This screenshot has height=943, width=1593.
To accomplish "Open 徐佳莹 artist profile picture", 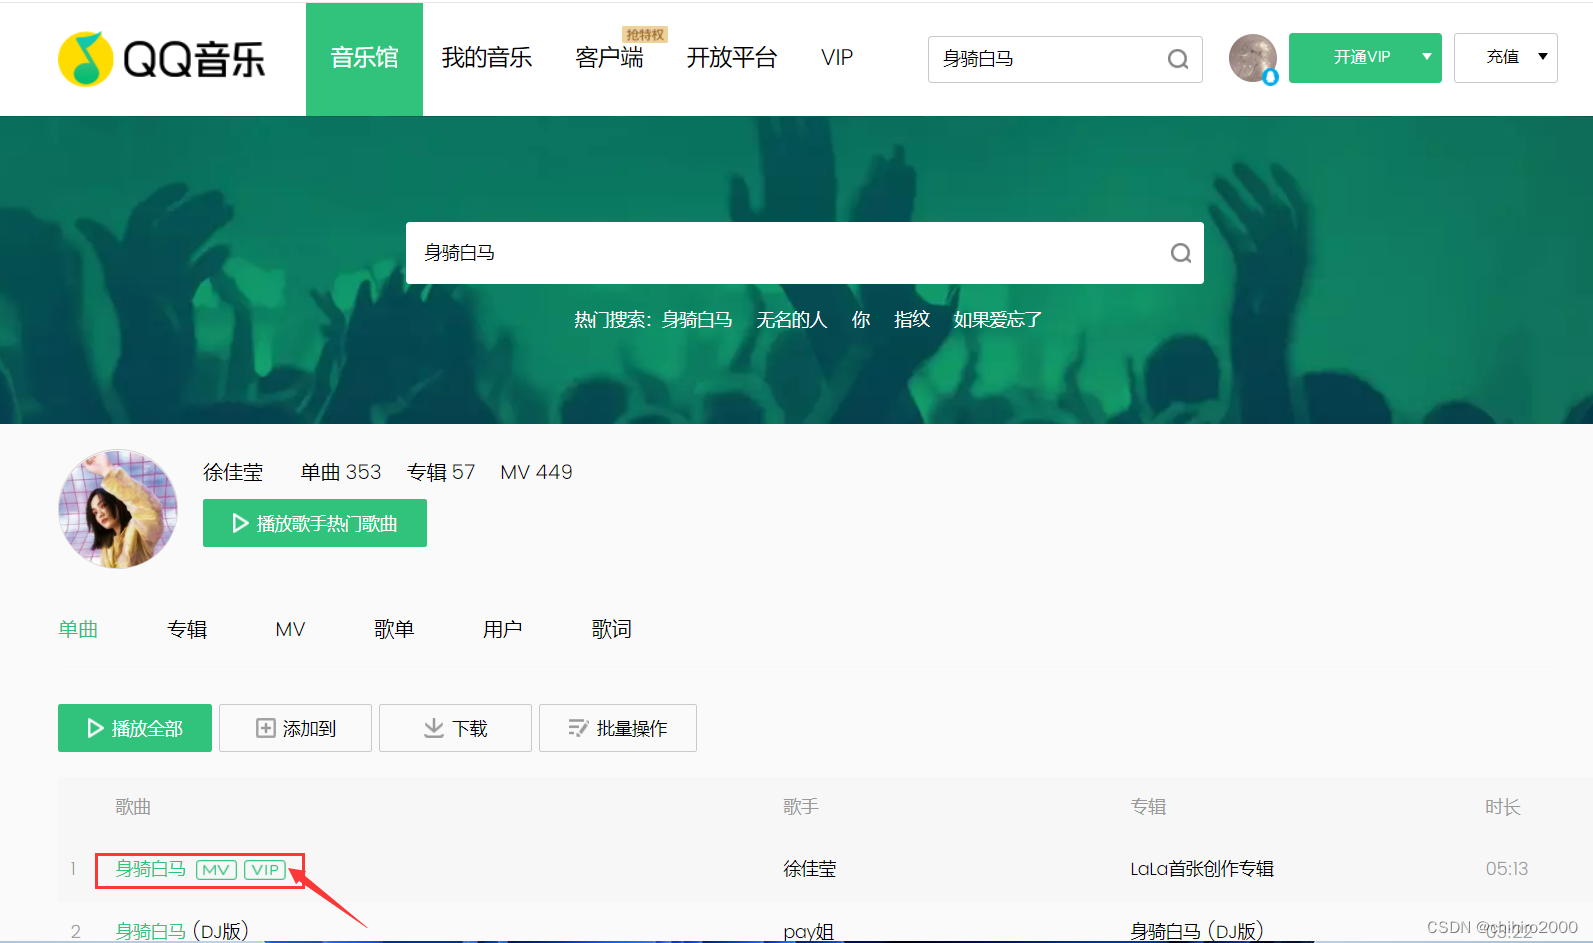I will (x=118, y=509).
